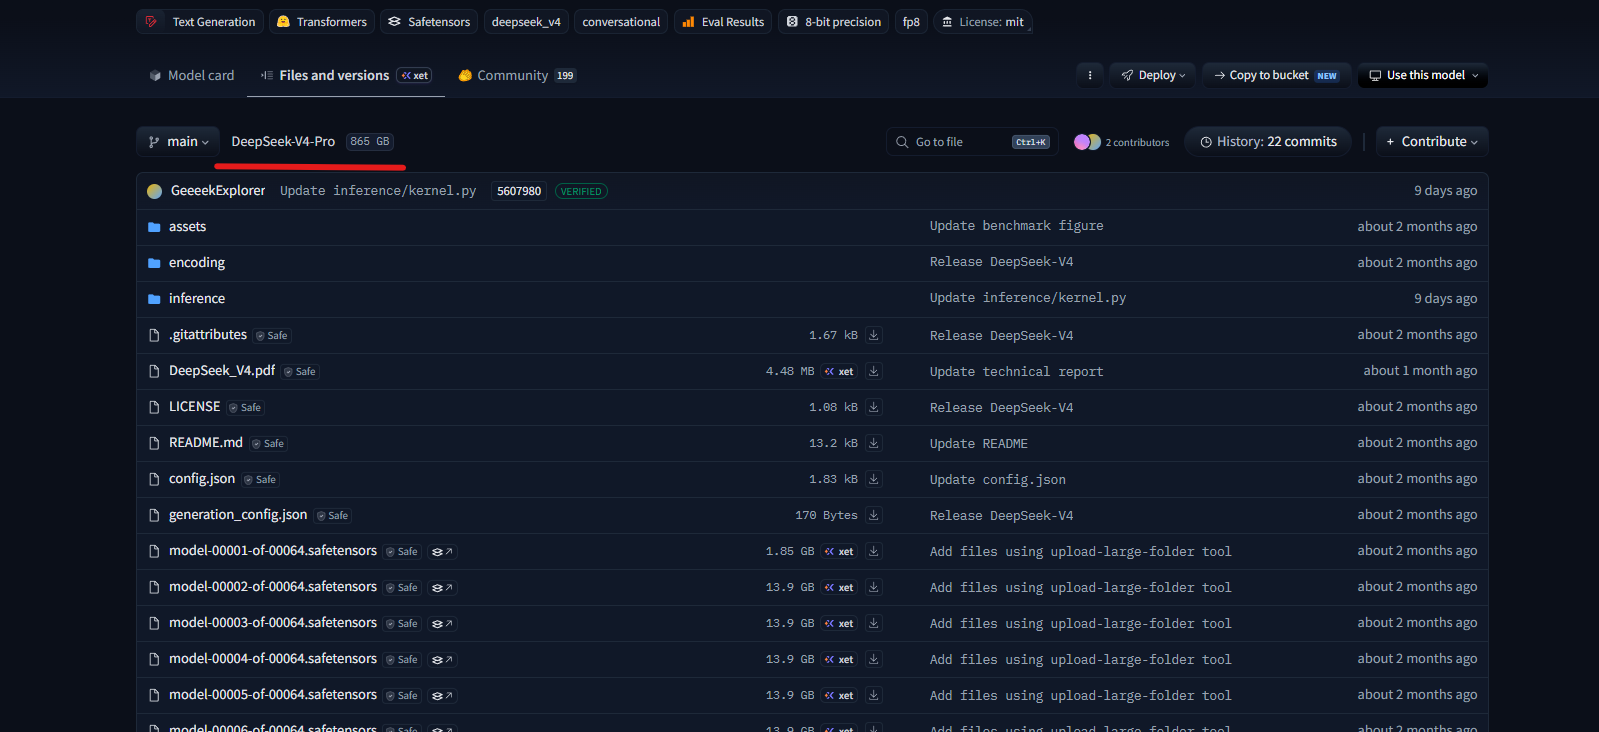Click the download icon for model-00005-of-00064.safetensors

[x=873, y=695]
